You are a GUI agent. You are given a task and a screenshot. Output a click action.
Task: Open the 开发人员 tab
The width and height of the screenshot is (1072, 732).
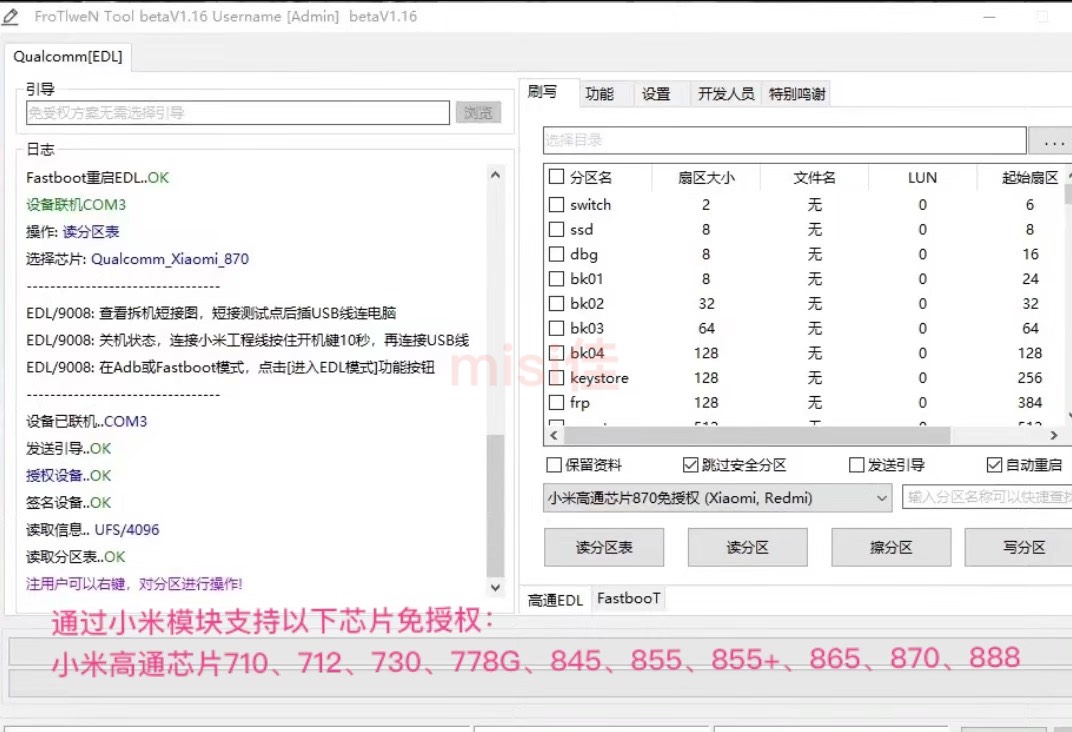725,94
